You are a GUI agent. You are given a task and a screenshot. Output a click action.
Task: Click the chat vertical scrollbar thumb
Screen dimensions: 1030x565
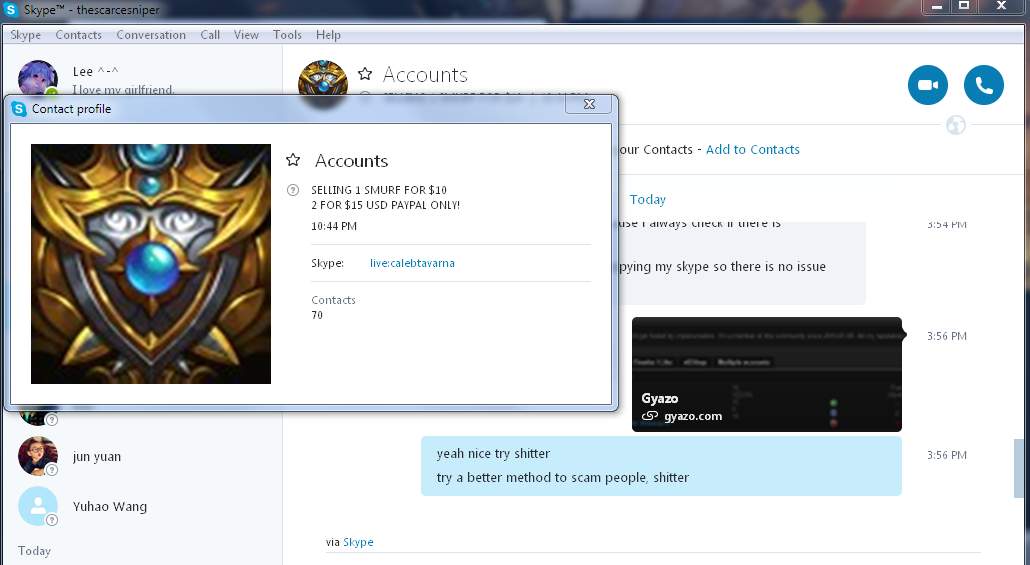pos(1019,468)
